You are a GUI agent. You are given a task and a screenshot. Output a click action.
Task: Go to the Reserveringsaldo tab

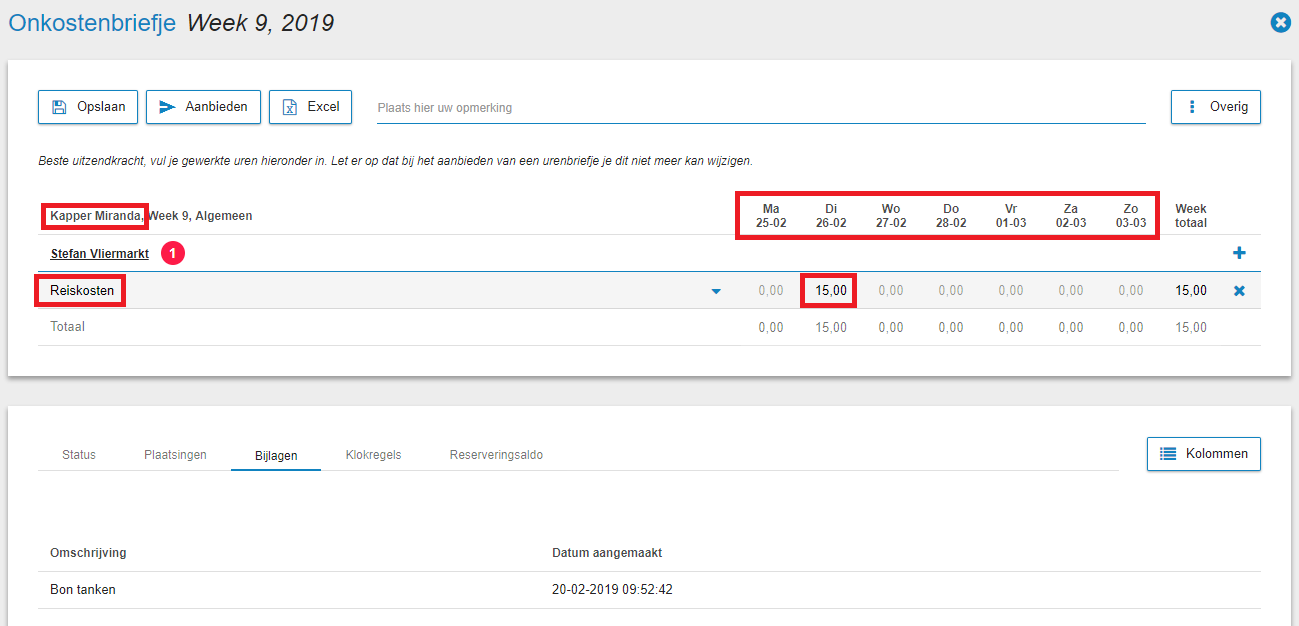tap(496, 455)
